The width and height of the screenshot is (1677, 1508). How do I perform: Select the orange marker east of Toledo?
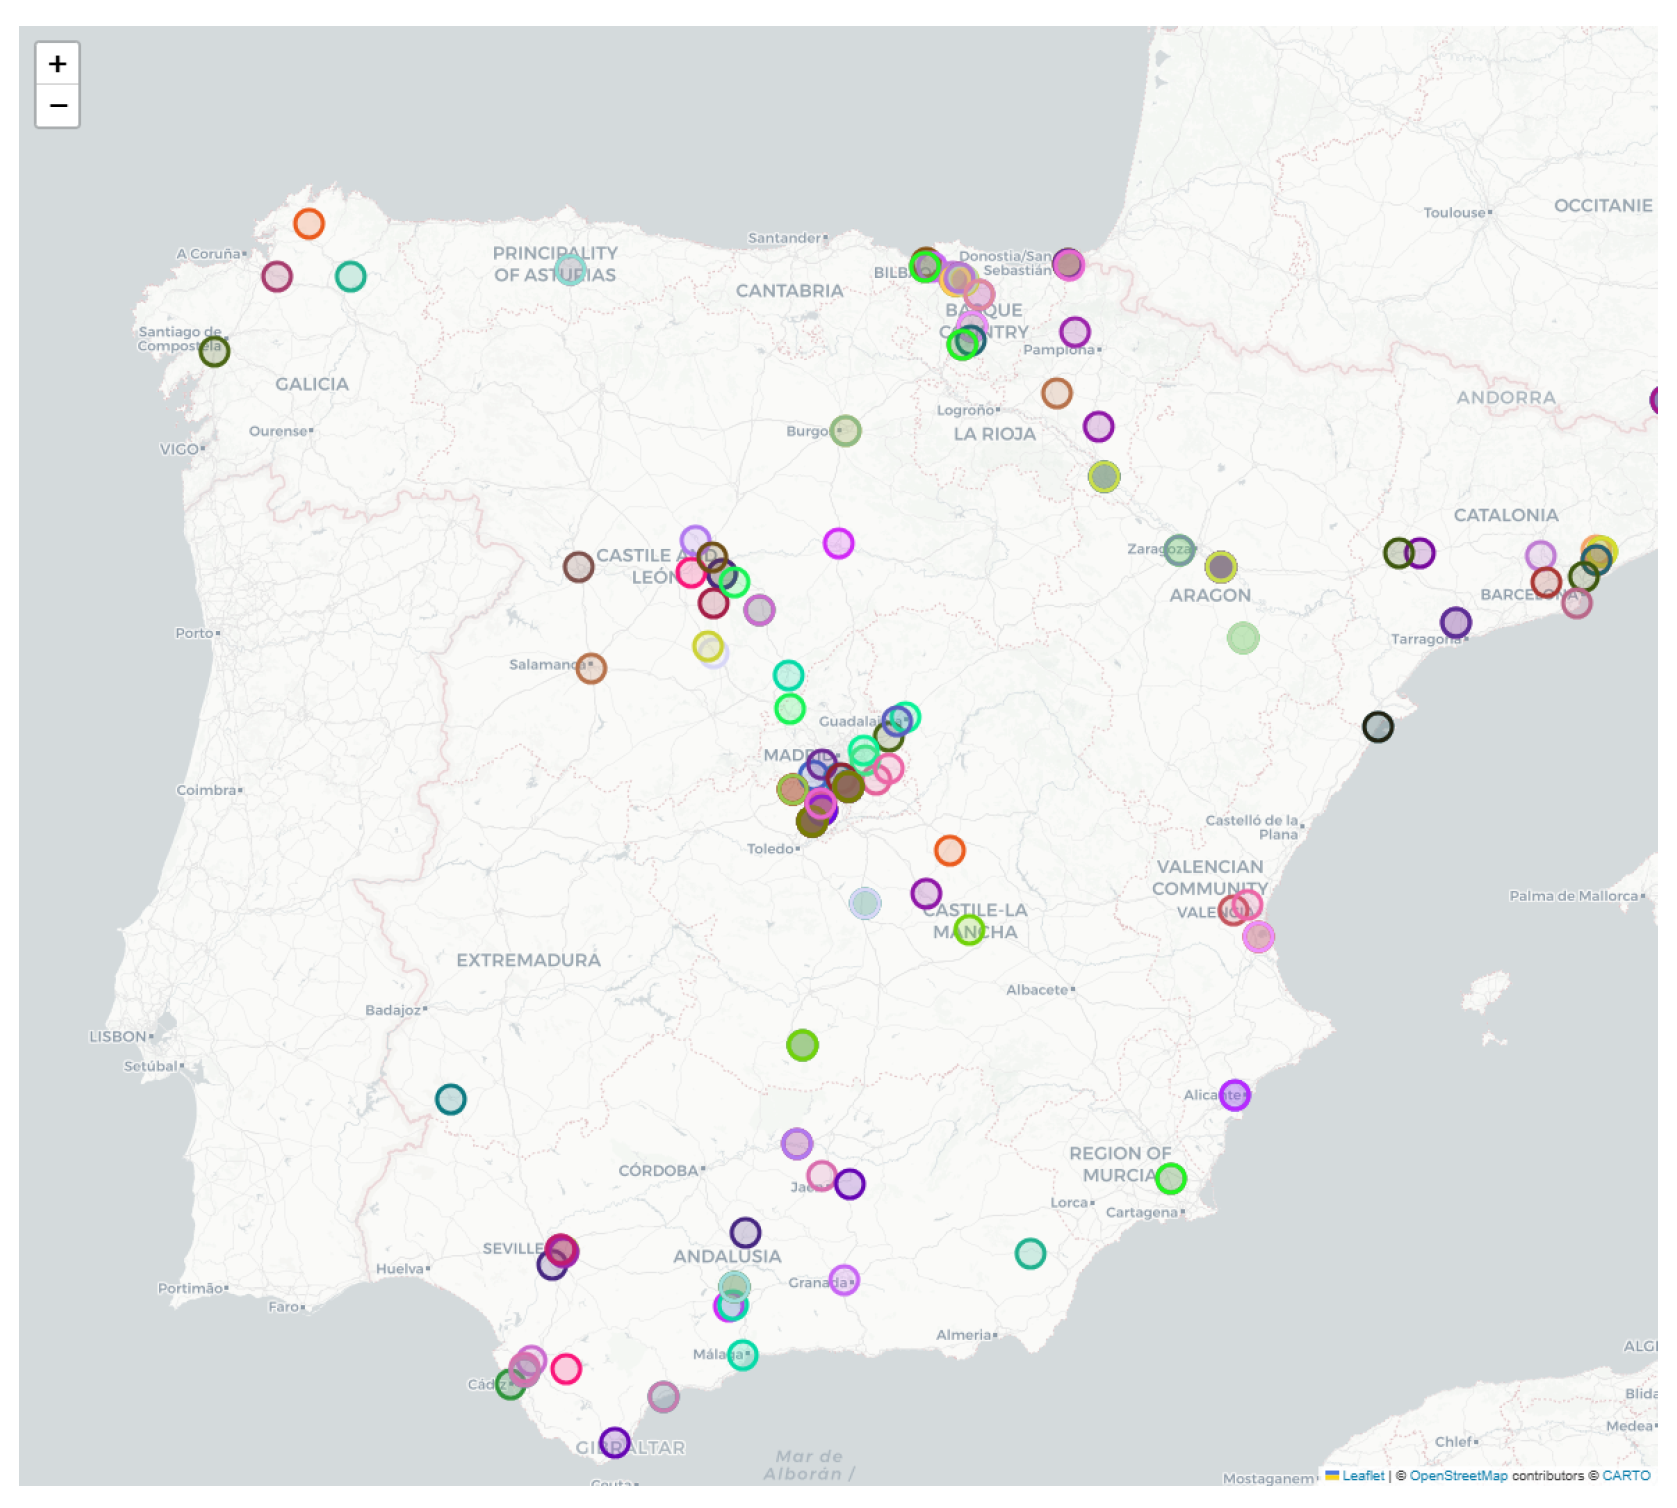[949, 851]
